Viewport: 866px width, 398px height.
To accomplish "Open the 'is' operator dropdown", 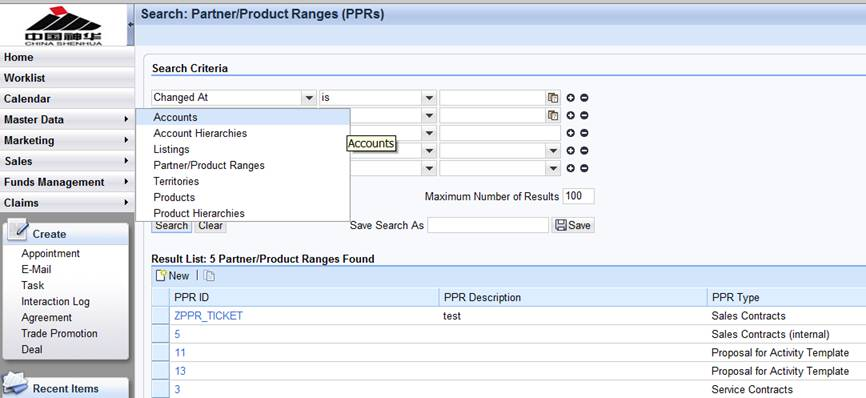I will pyautogui.click(x=429, y=98).
